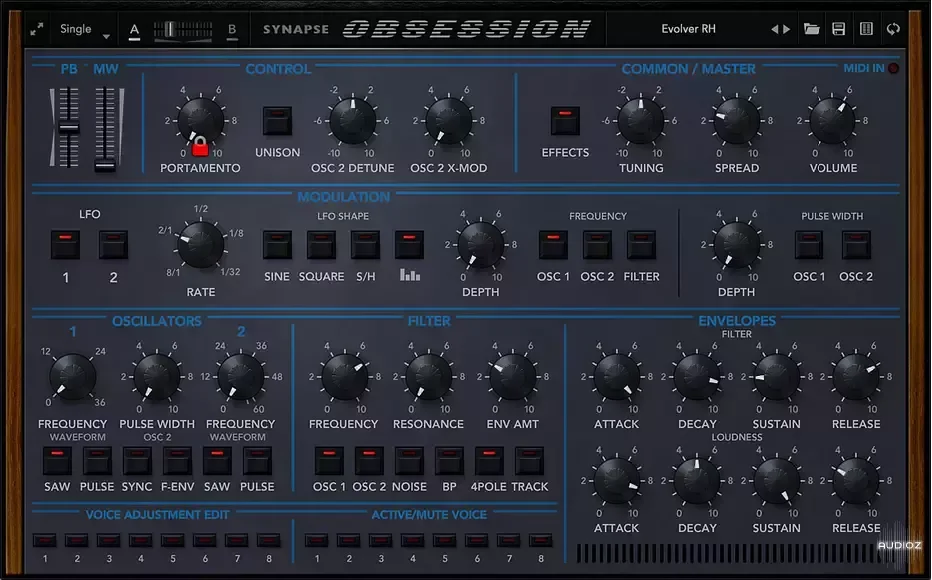Toggle frequency modulation FILTER button
Image resolution: width=932 pixels, height=580 pixels.
641,245
